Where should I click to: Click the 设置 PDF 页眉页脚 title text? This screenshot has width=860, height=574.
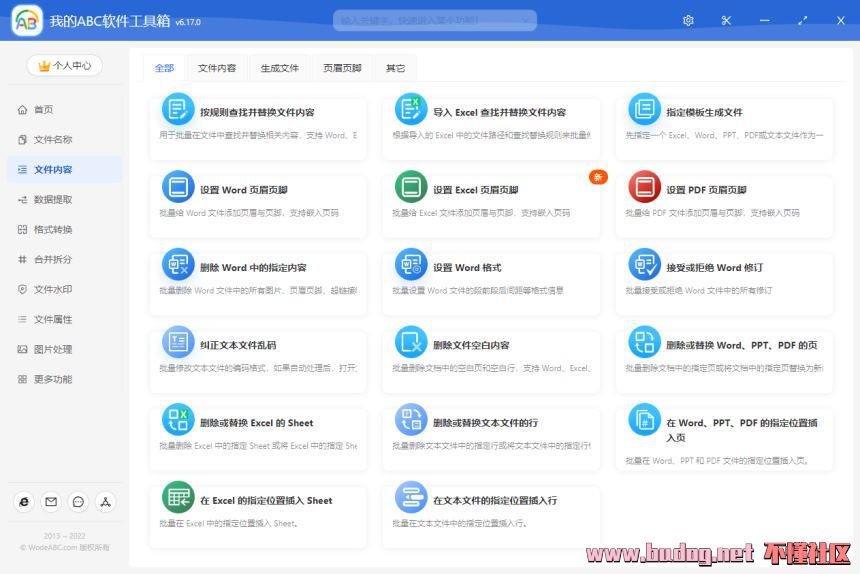(x=706, y=190)
